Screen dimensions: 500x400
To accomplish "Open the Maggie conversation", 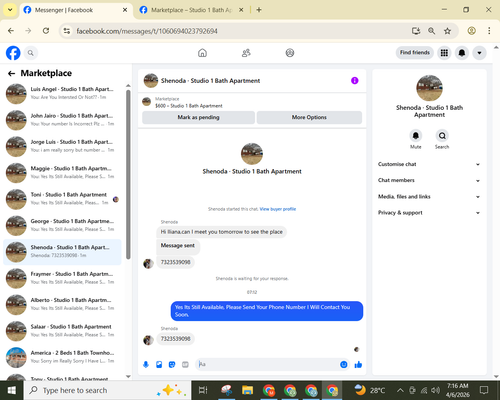I will 62,172.
